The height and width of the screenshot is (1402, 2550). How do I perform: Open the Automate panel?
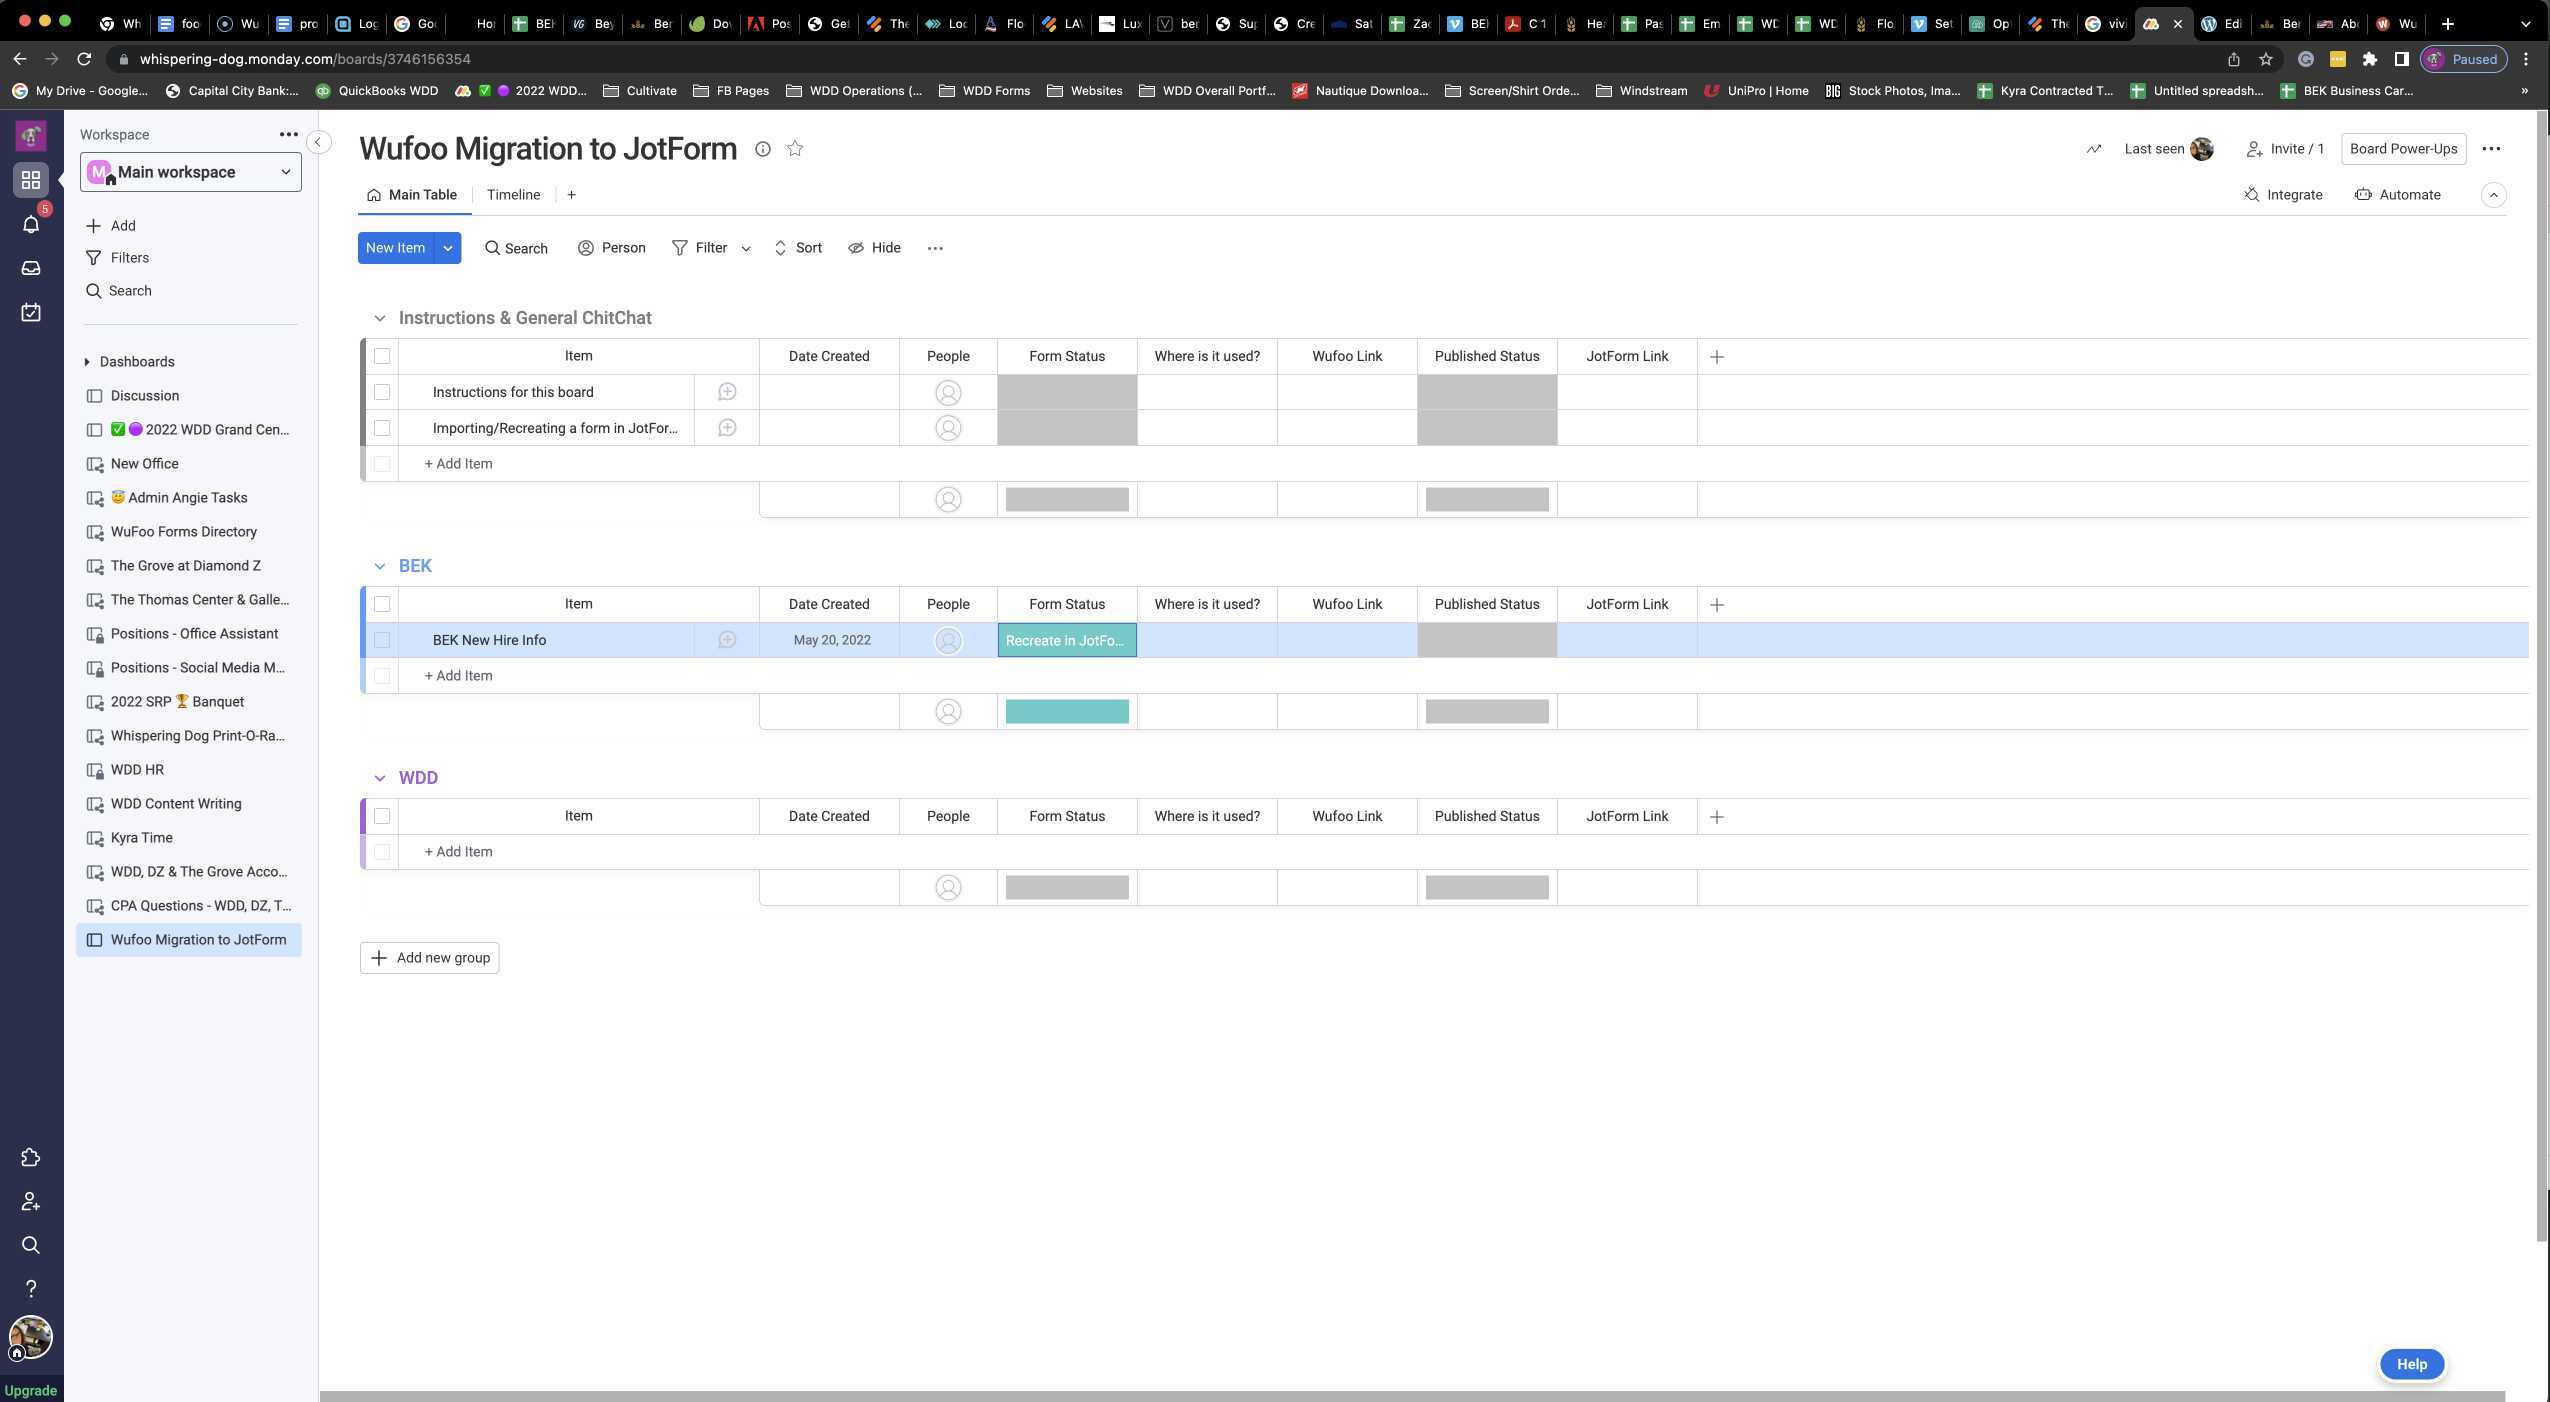click(x=2397, y=195)
